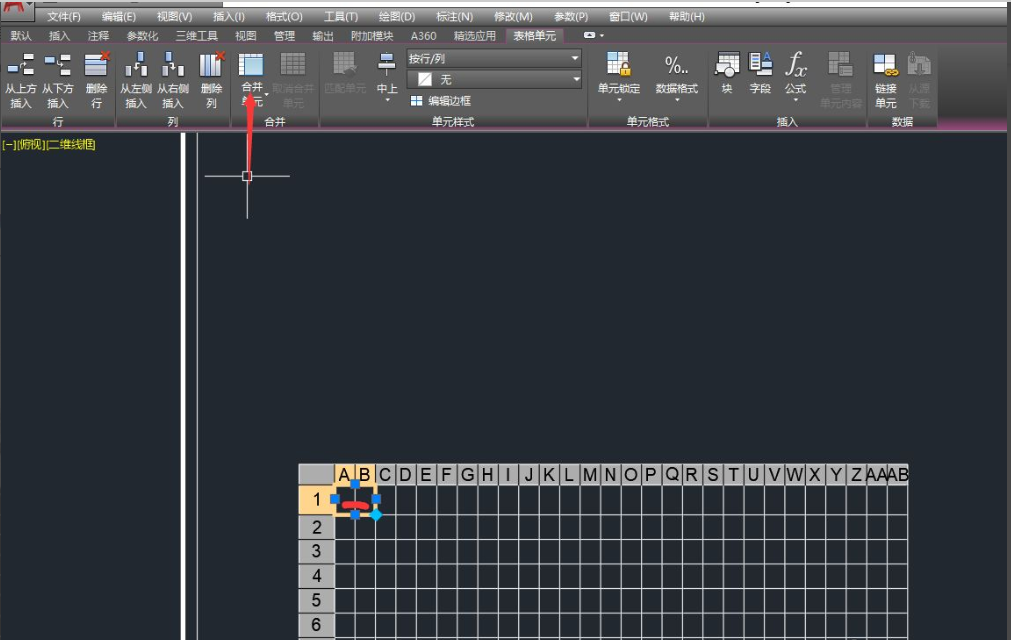Switch to the 管理 ribbon tab
This screenshot has width=1011, height=640.
(x=284, y=36)
